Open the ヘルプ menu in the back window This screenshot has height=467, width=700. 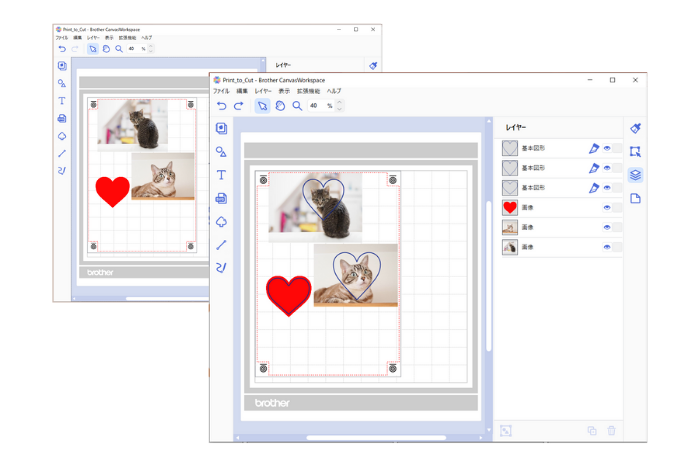click(x=146, y=38)
